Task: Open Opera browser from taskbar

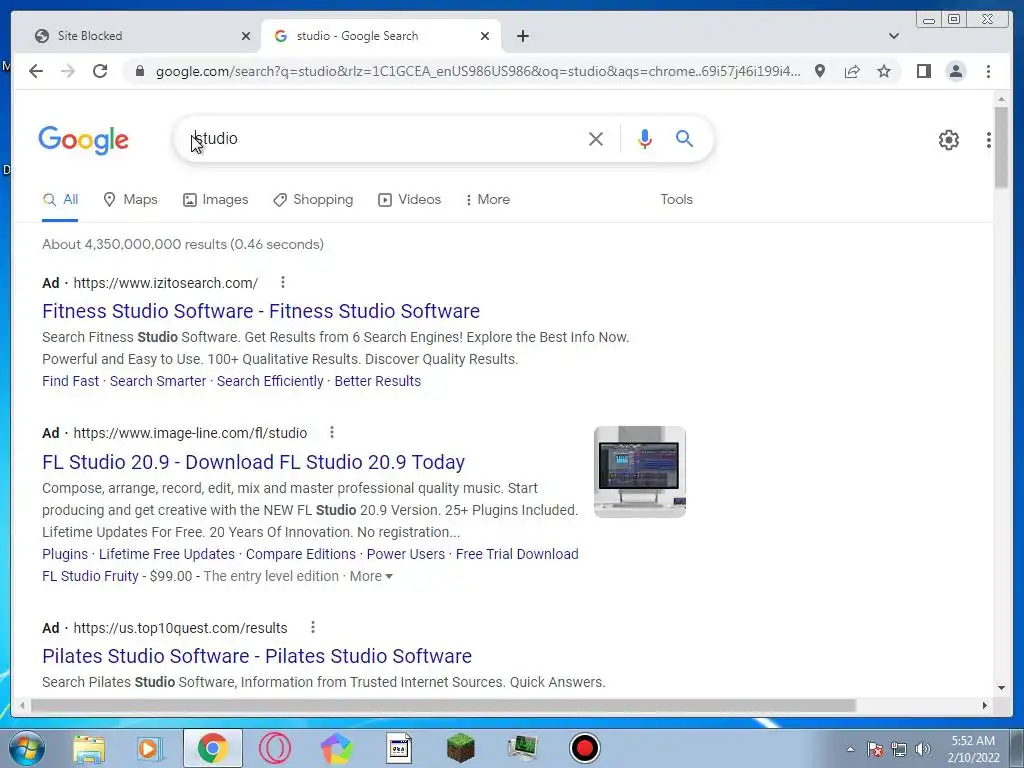Action: (x=274, y=748)
